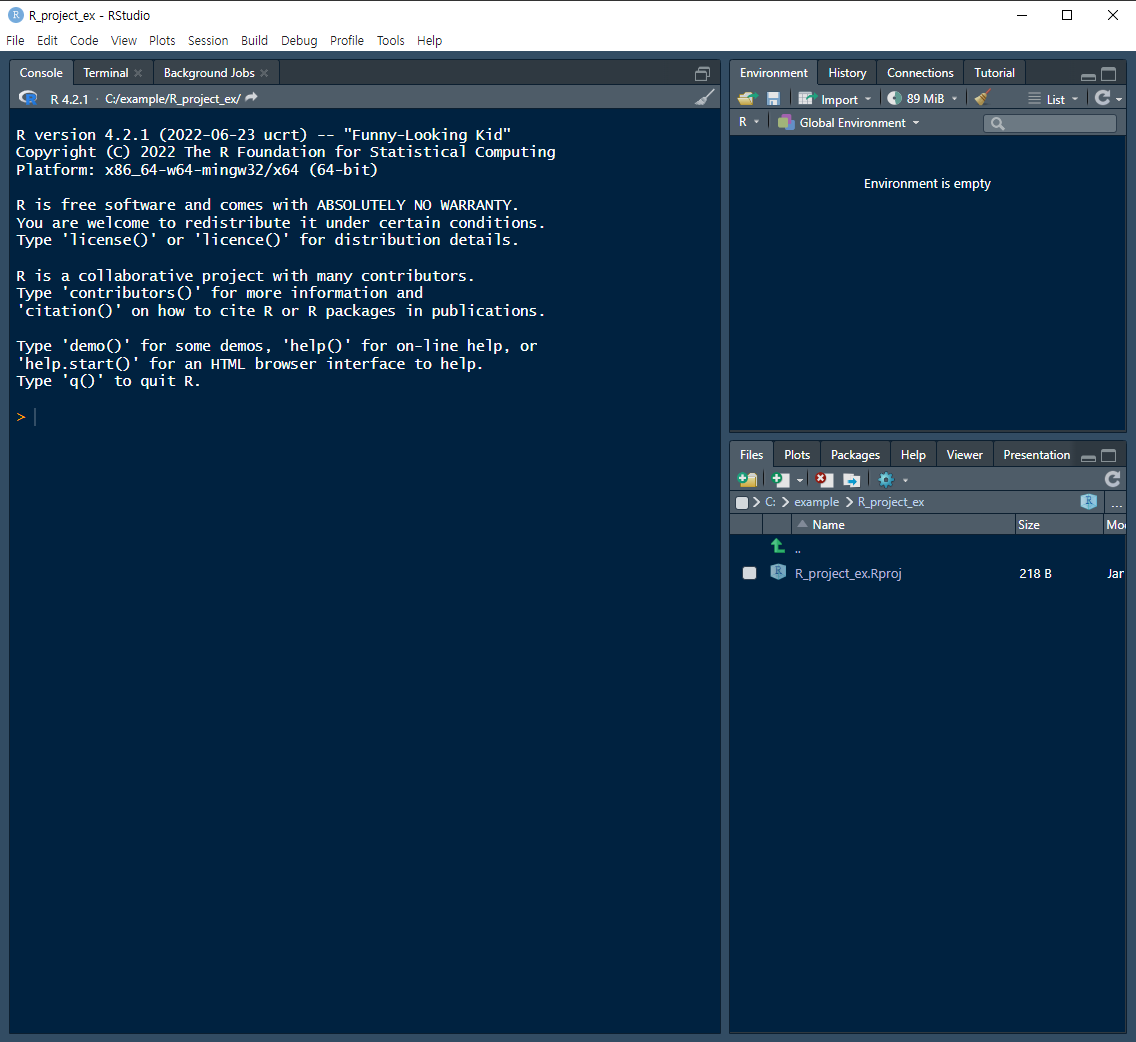Open the Help menu in menu bar
This screenshot has width=1136, height=1042.
click(430, 41)
